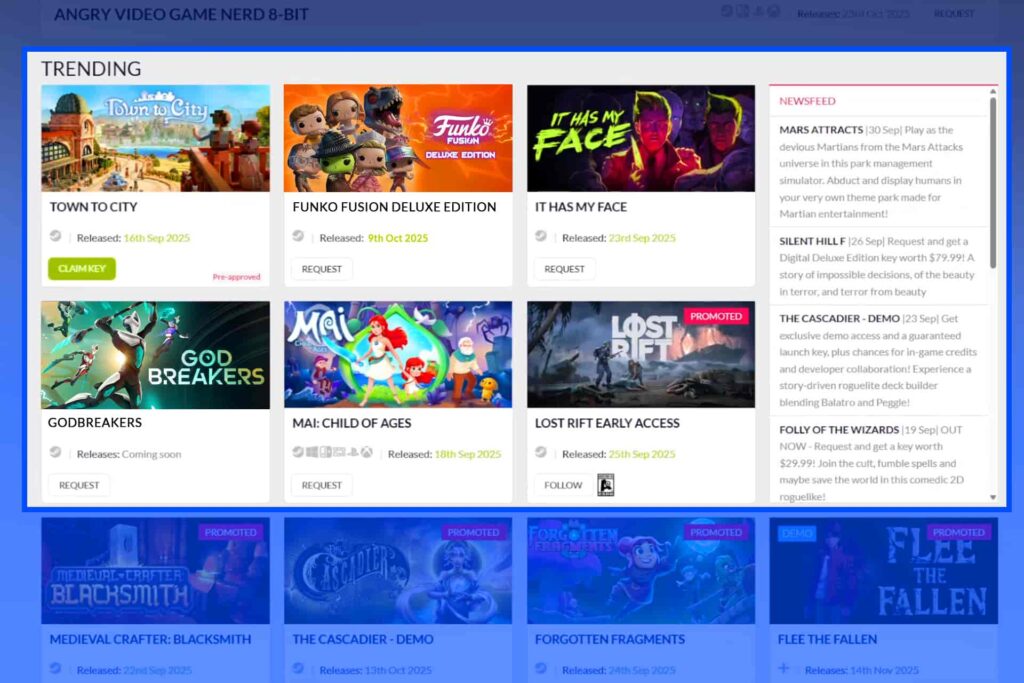Click the Steam icon under Funko Fusion Deluxe Edition
Screen dimensions: 1024x683
pyautogui.click(x=298, y=236)
